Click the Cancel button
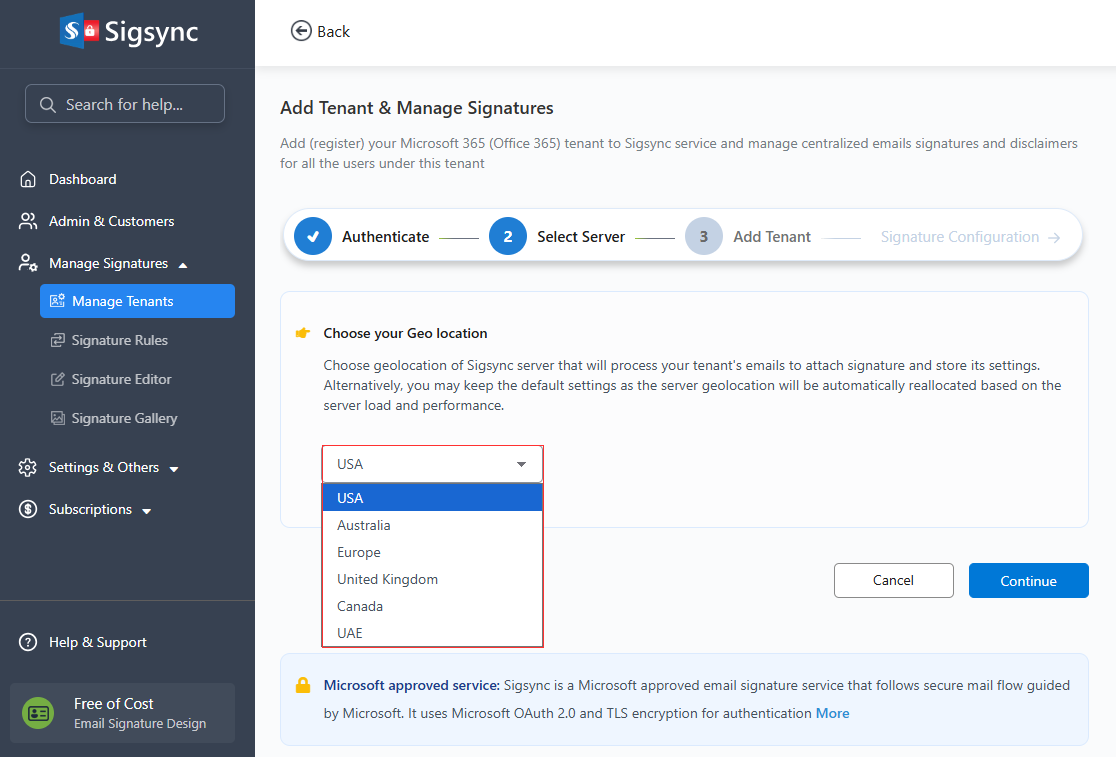This screenshot has height=757, width=1116. point(894,581)
